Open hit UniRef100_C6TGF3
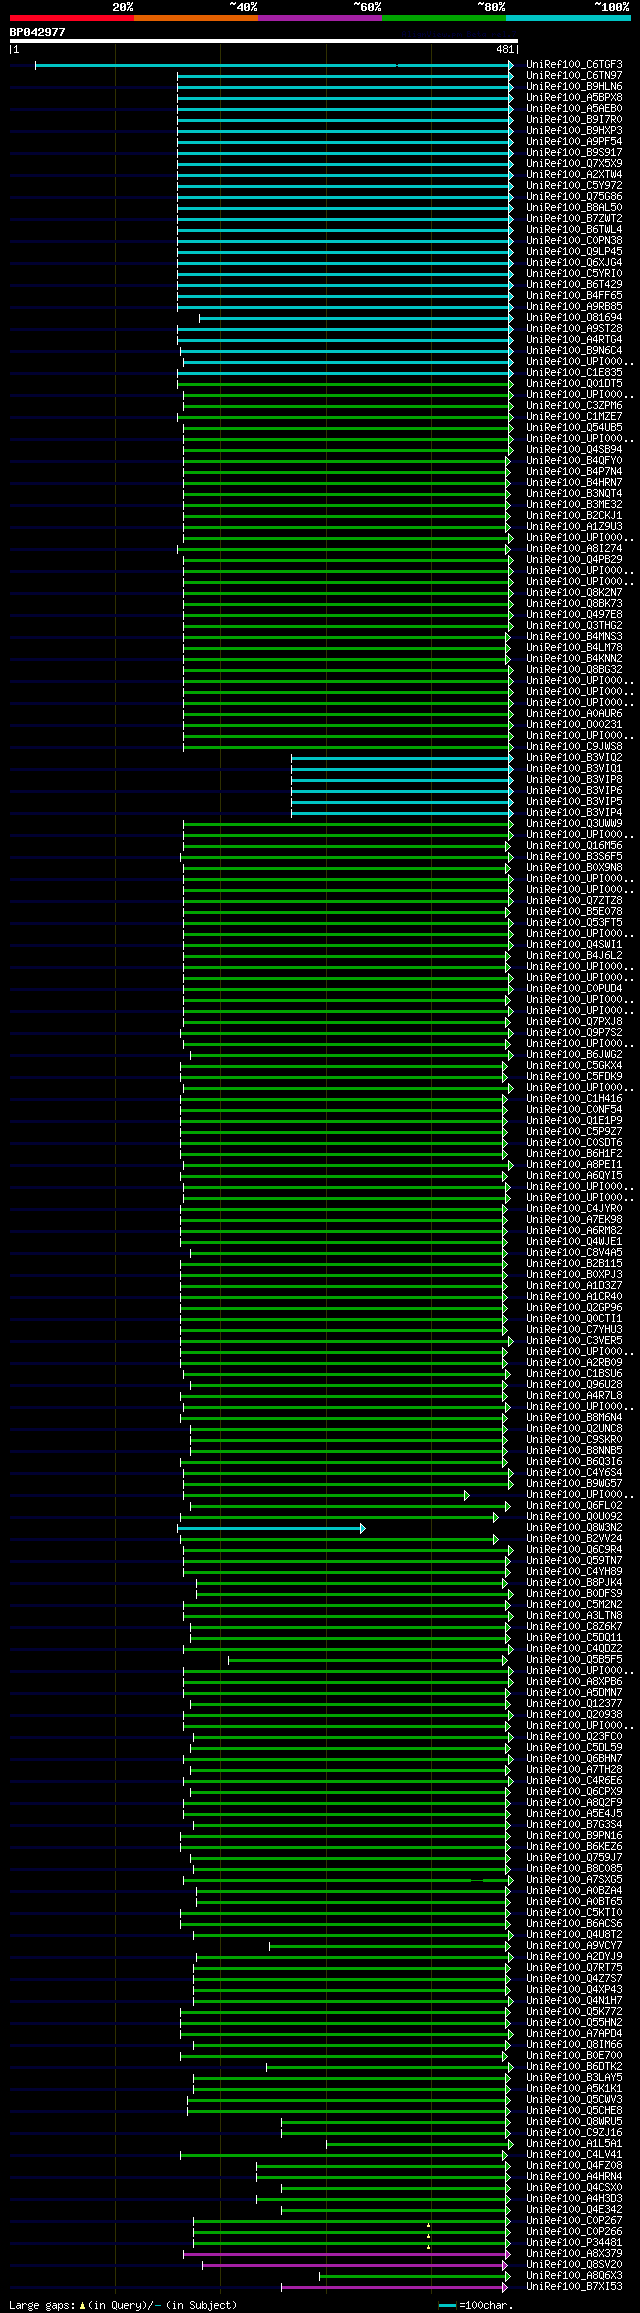The height and width of the screenshot is (2313, 640). click(x=574, y=65)
